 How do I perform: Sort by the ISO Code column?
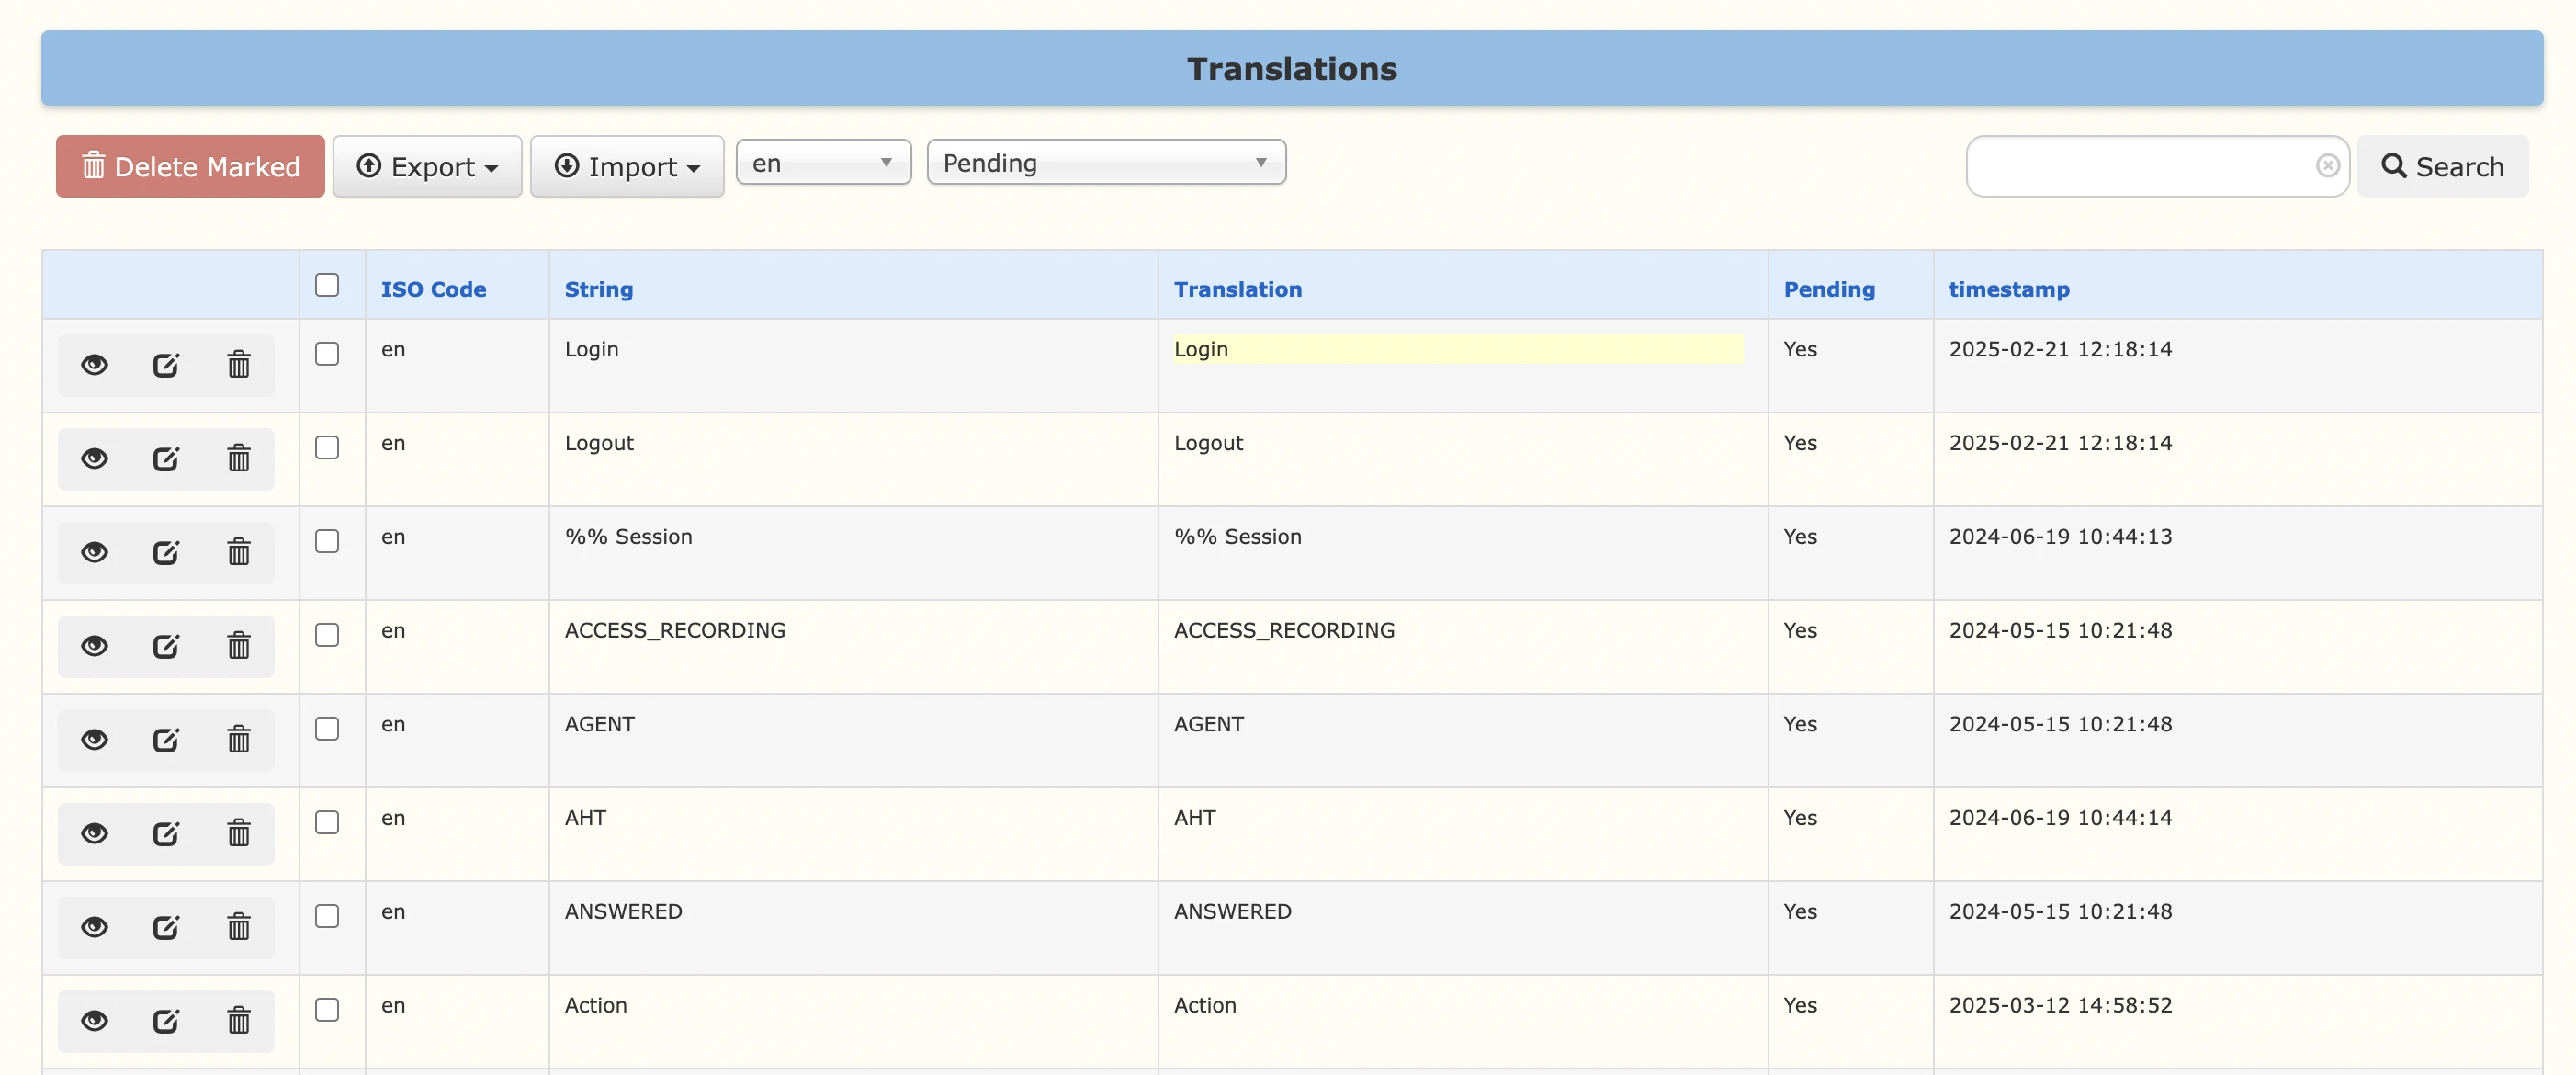[434, 289]
